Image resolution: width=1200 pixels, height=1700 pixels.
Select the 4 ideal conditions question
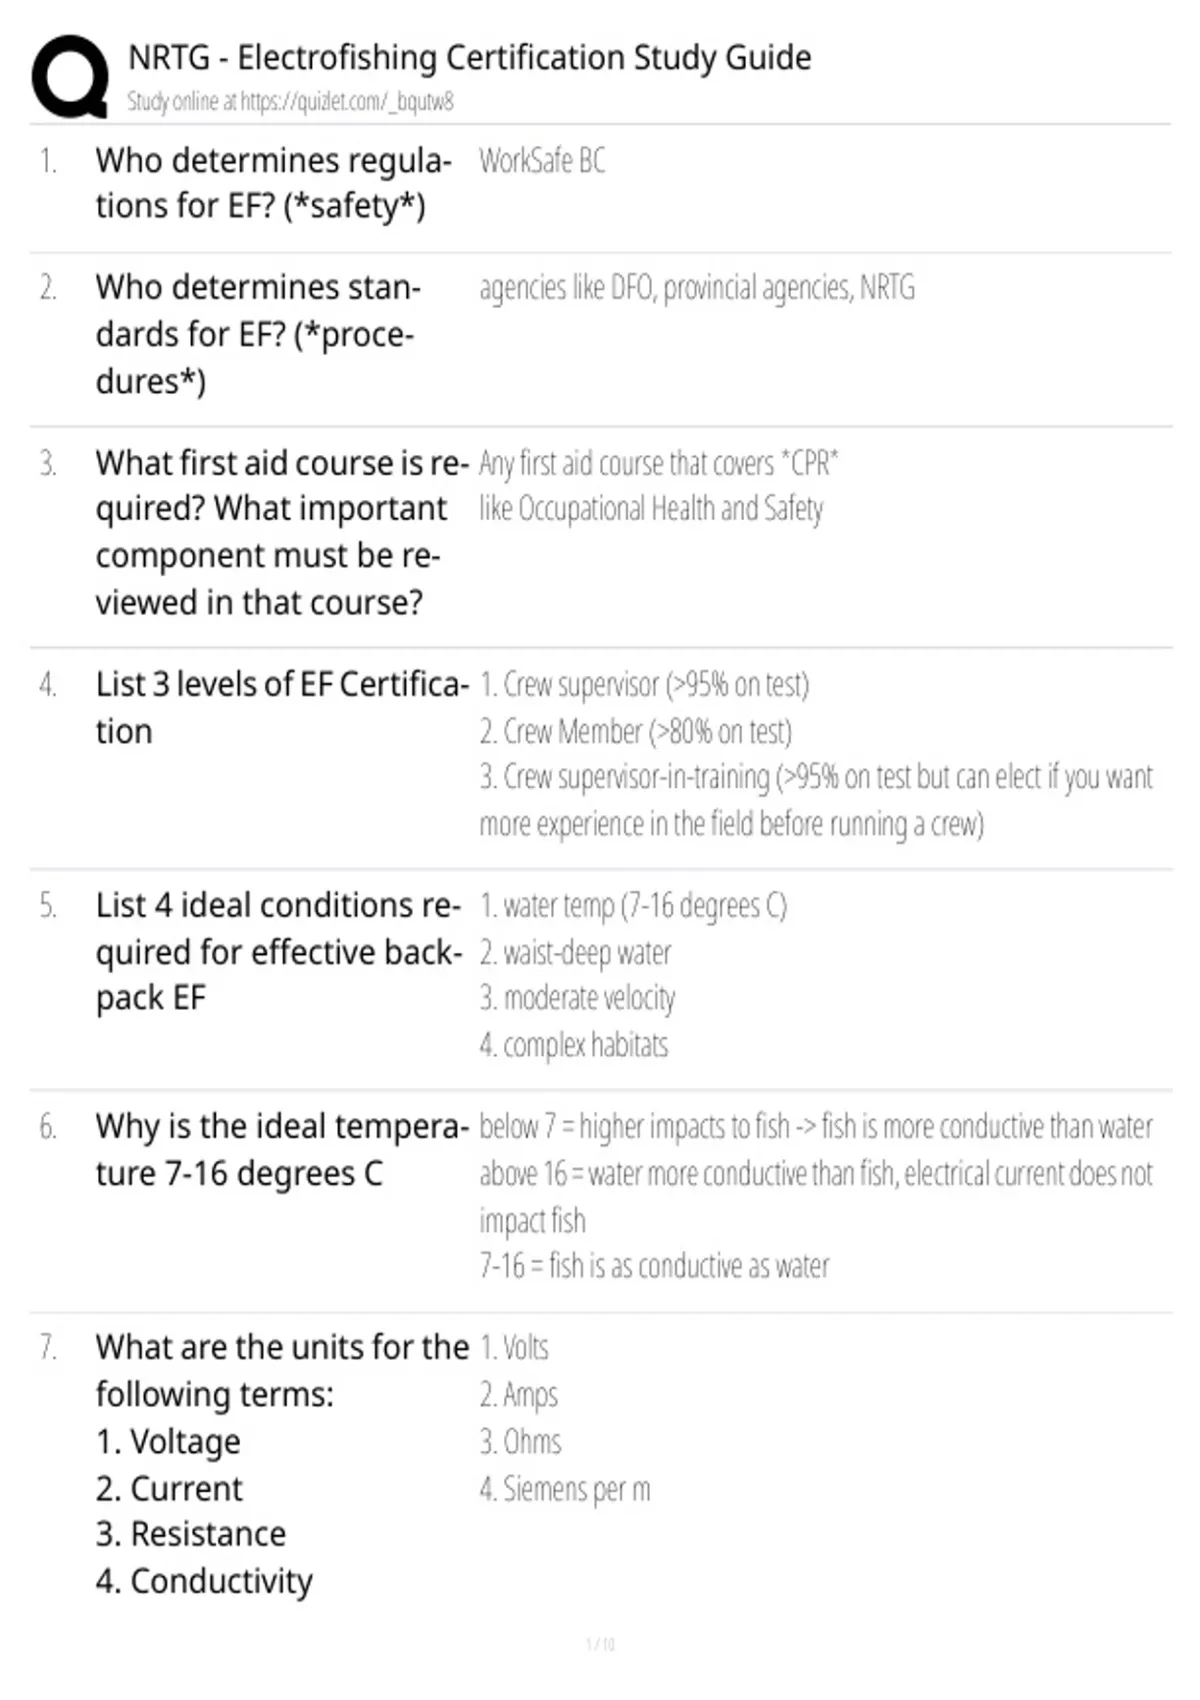(279, 951)
